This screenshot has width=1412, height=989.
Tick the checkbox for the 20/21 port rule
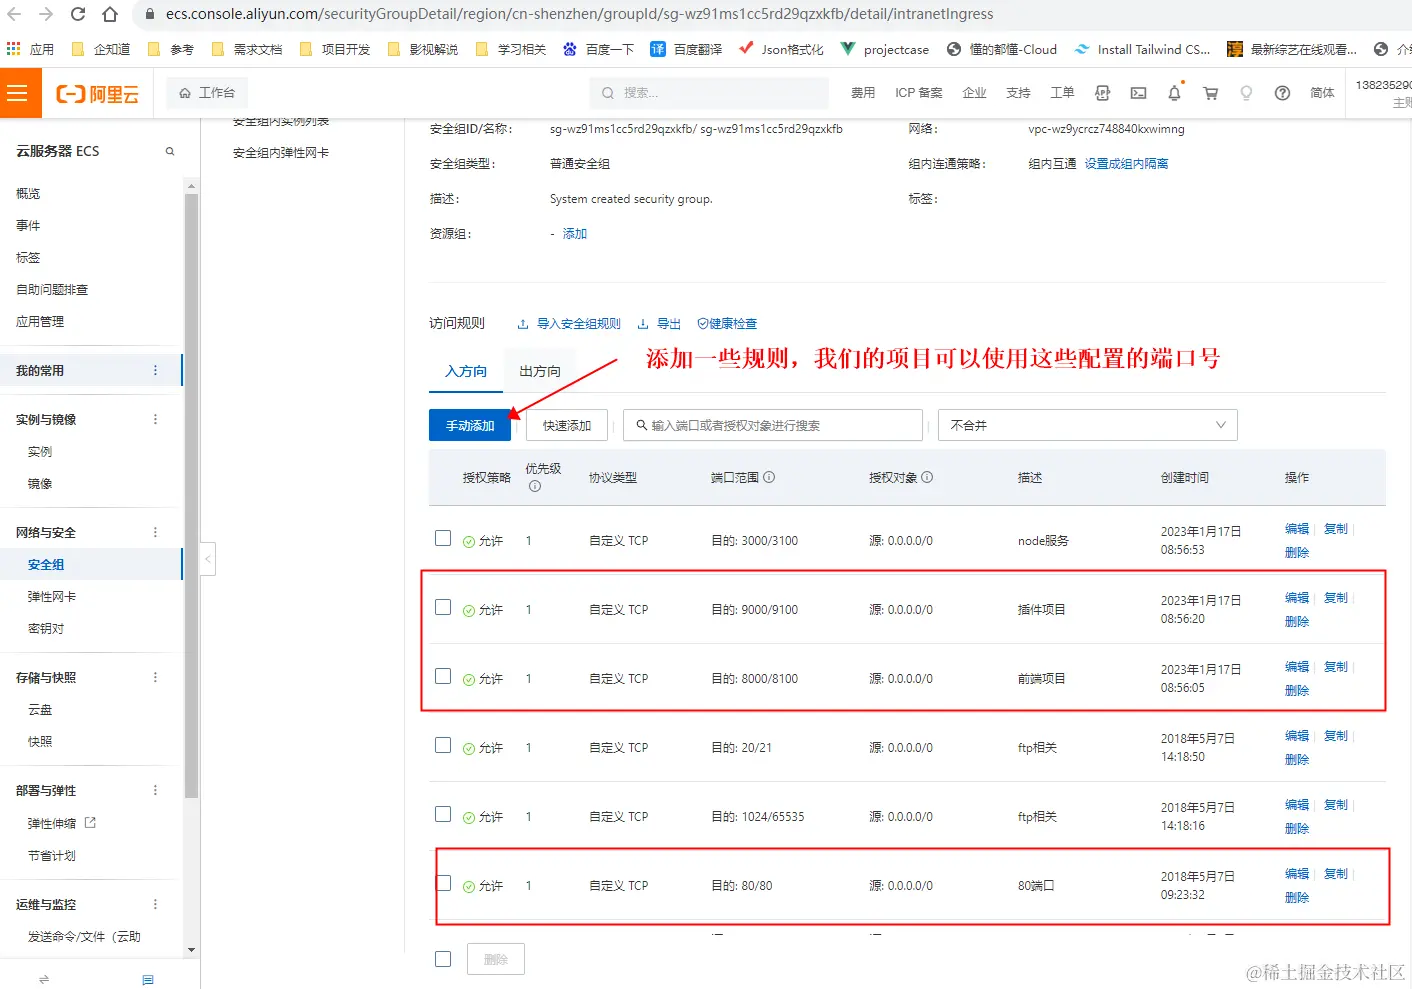443,745
